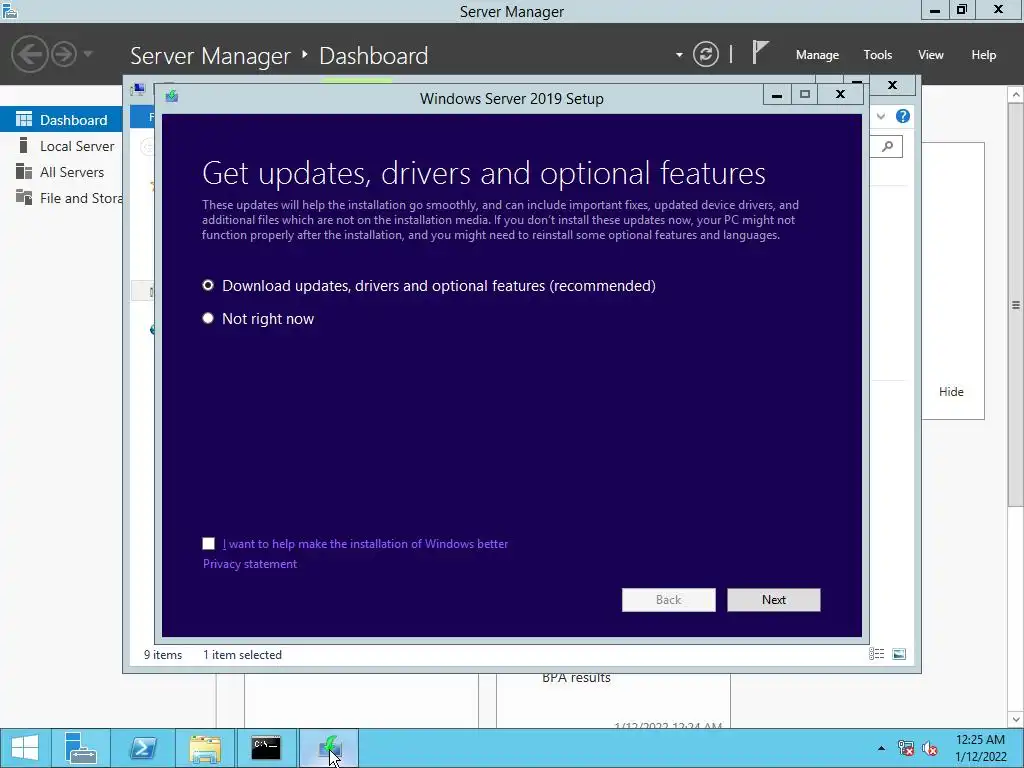Open Command Prompt from the taskbar
Image resolution: width=1024 pixels, height=768 pixels.
[266, 748]
